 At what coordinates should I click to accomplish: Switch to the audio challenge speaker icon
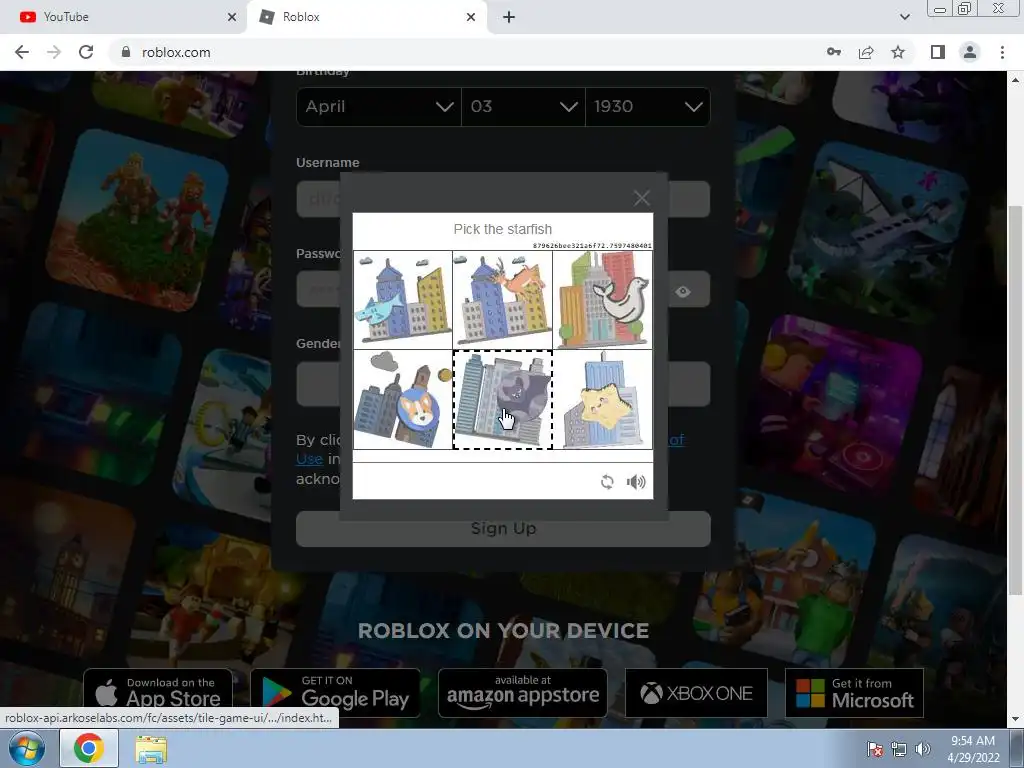[x=635, y=482]
